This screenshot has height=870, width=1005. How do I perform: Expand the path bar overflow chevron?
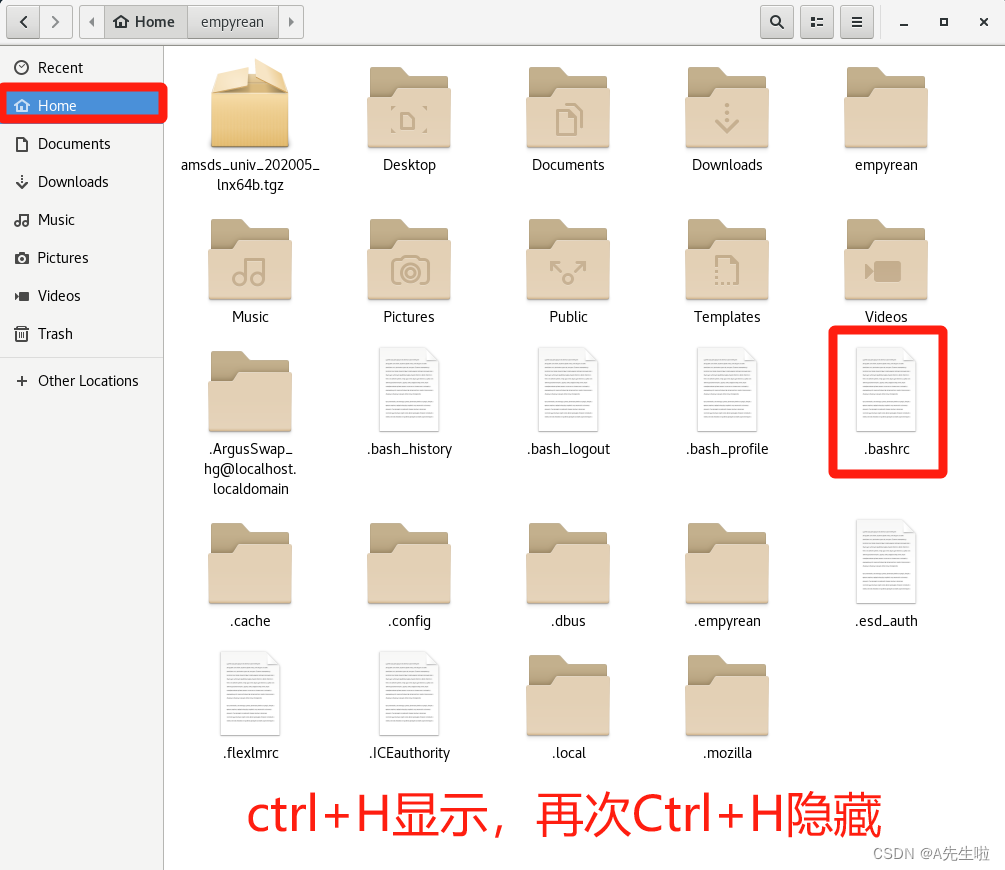tap(291, 21)
